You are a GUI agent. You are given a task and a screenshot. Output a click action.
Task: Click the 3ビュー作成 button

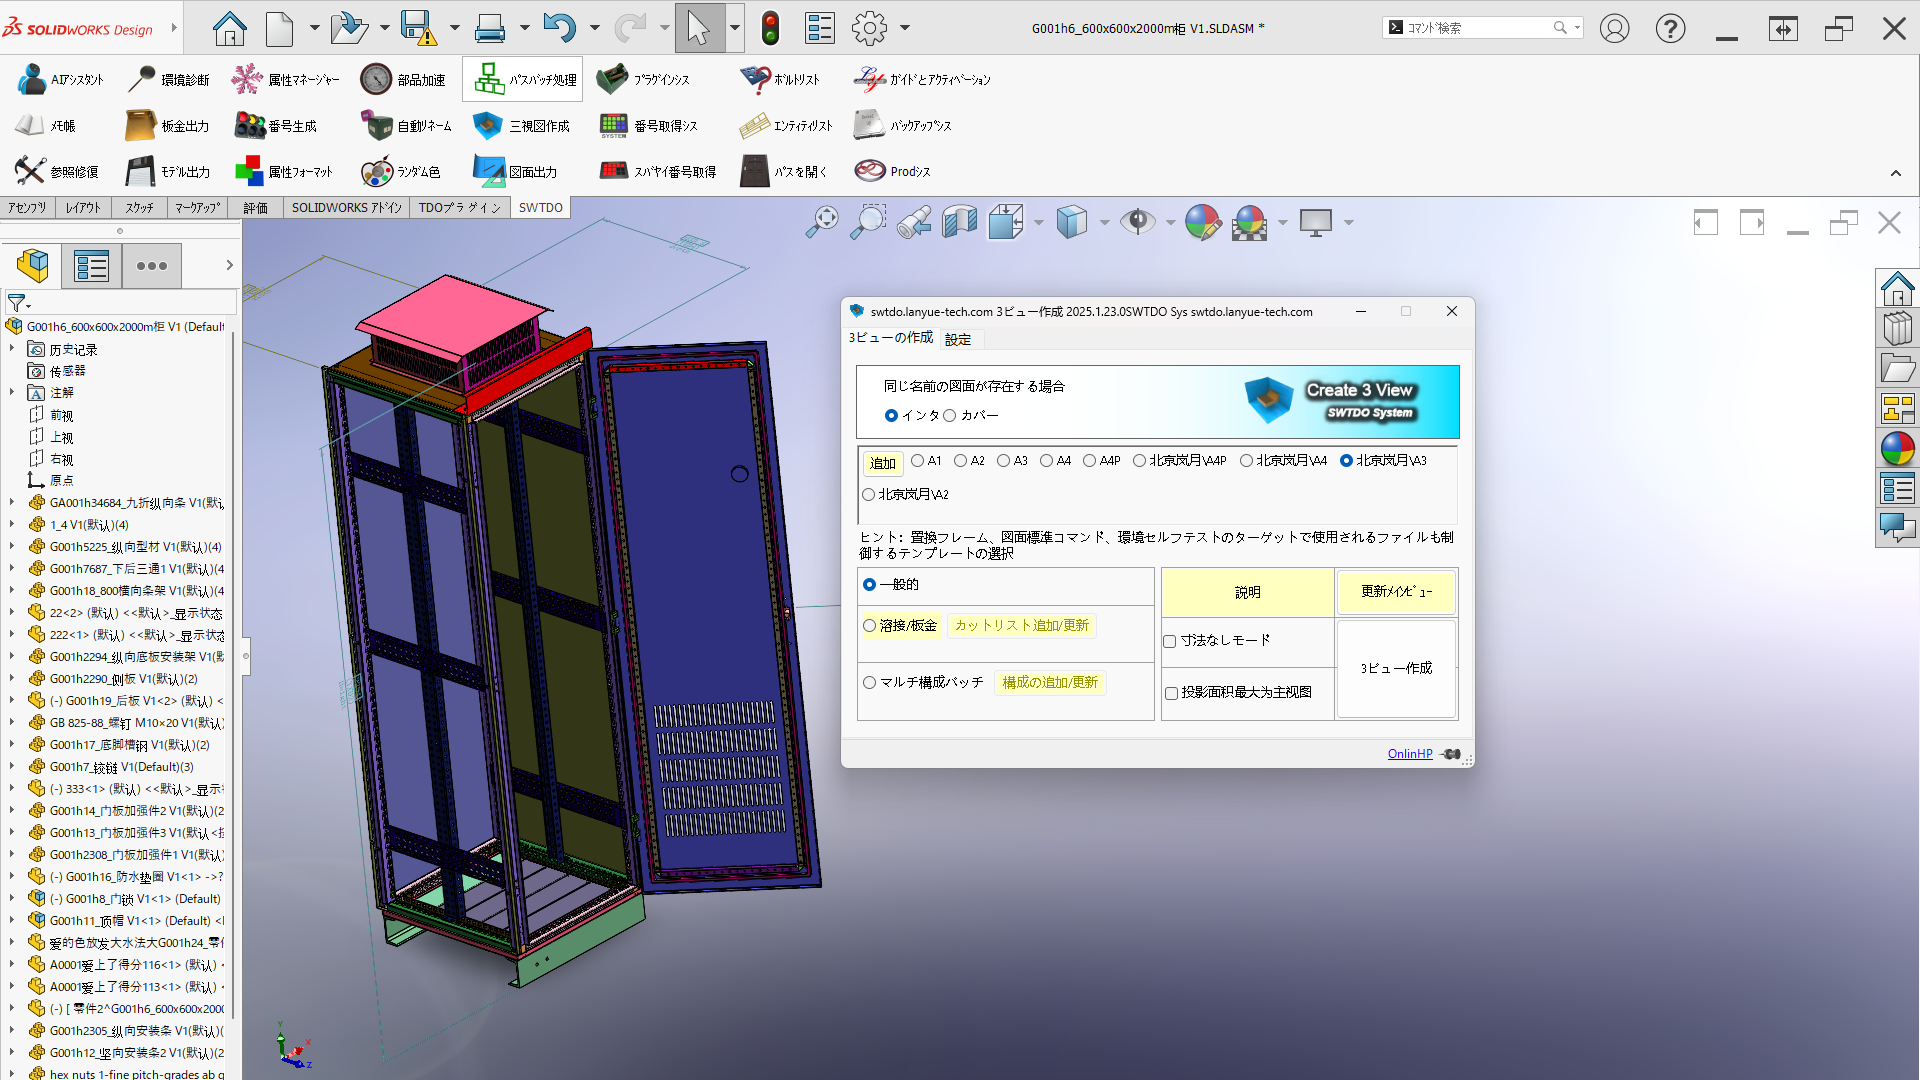1396,668
